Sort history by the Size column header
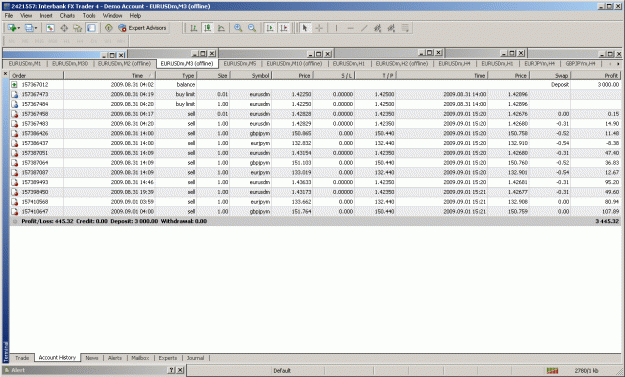 pyautogui.click(x=213, y=75)
